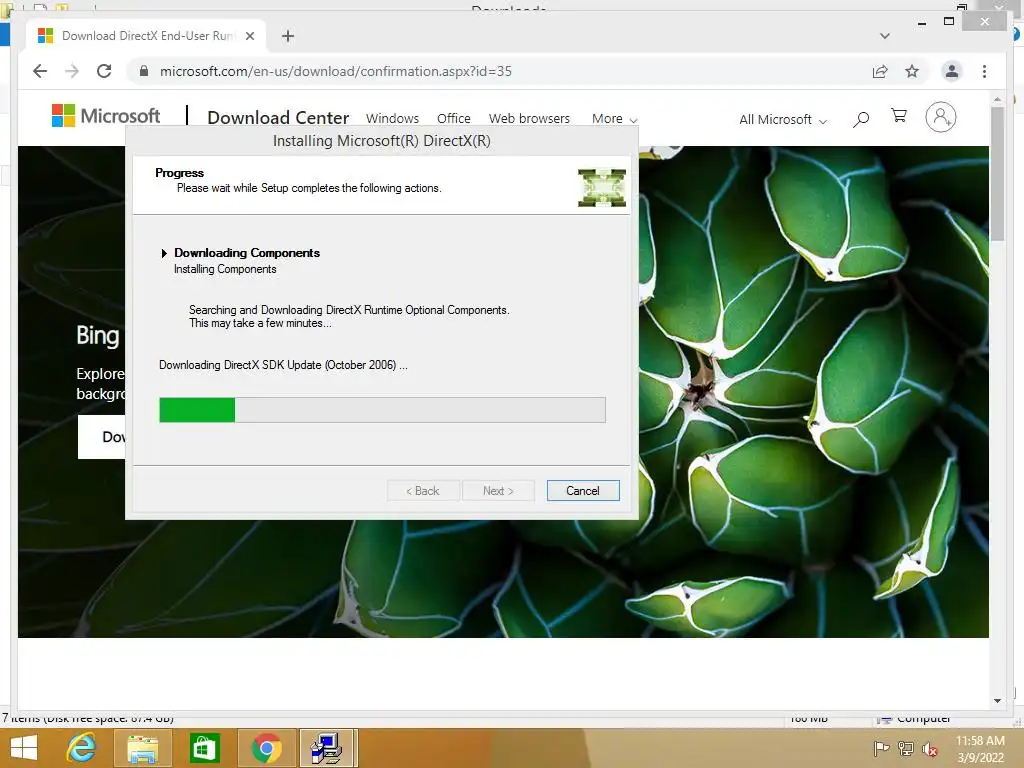Click the Downloading Components step
1024x768 pixels.
coord(247,253)
